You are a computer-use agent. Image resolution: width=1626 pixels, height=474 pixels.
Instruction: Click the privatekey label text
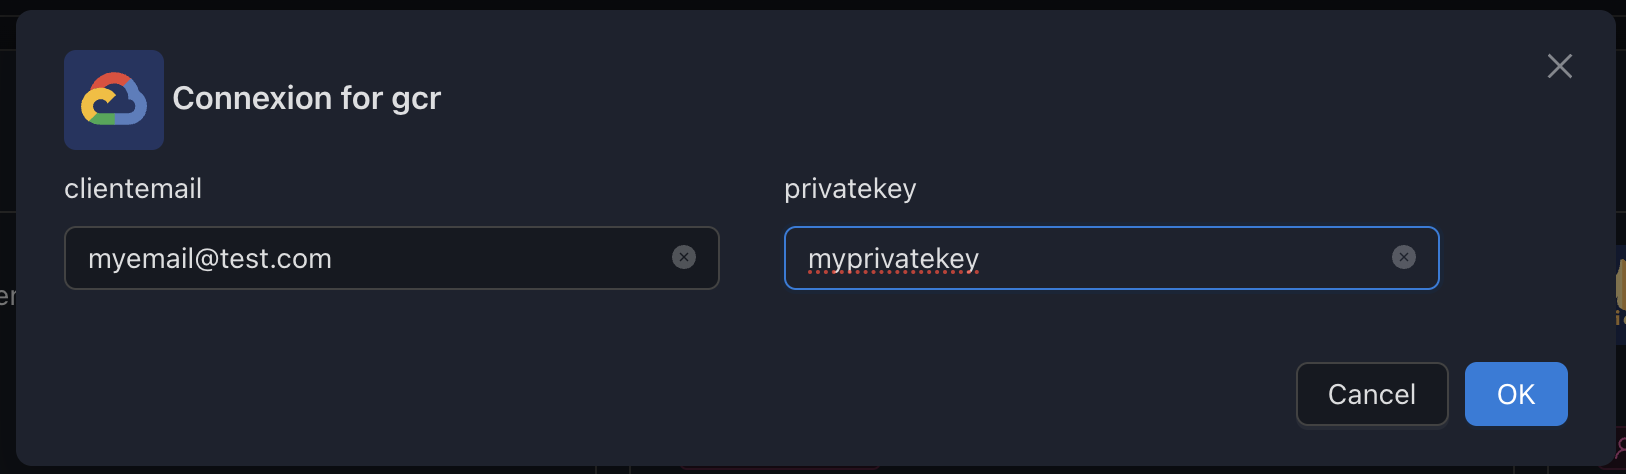coord(850,189)
